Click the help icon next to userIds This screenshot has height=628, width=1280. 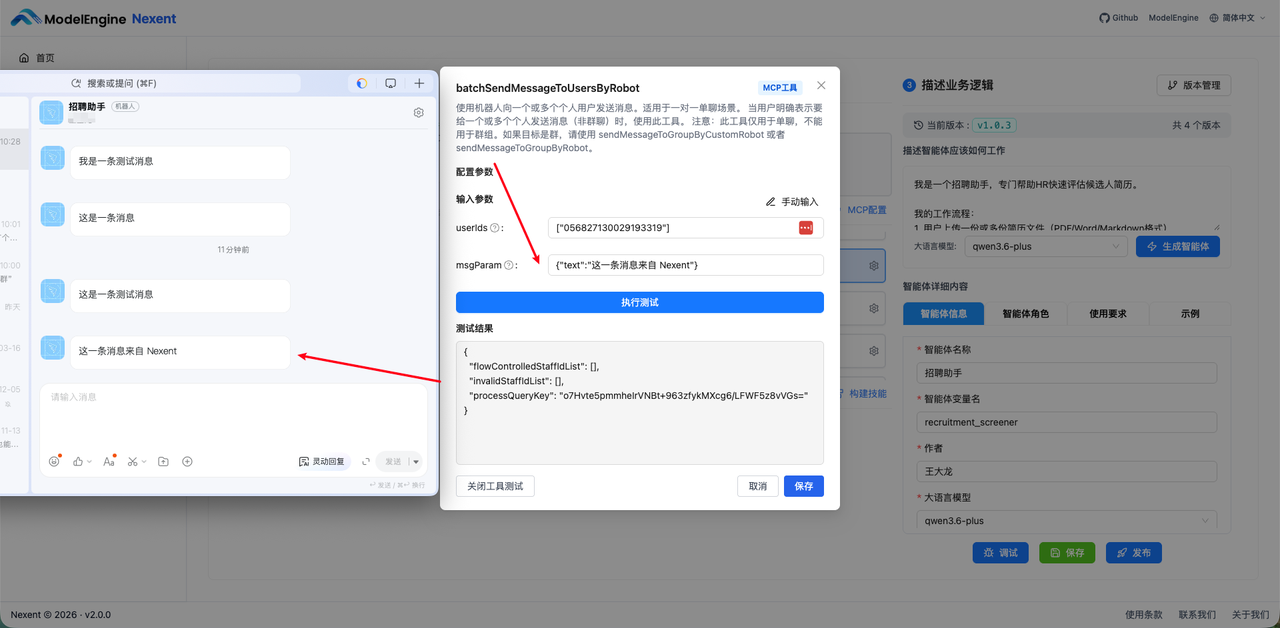click(495, 228)
